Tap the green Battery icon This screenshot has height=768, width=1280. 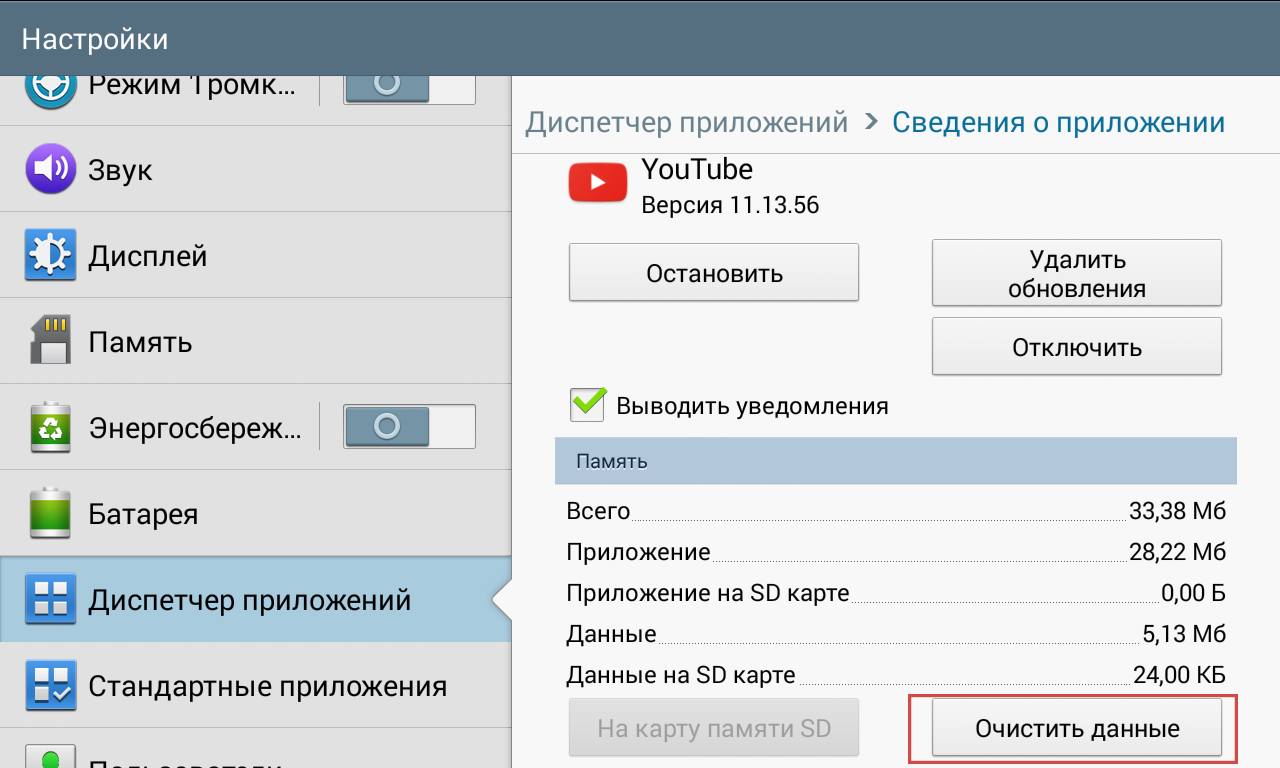coord(50,514)
